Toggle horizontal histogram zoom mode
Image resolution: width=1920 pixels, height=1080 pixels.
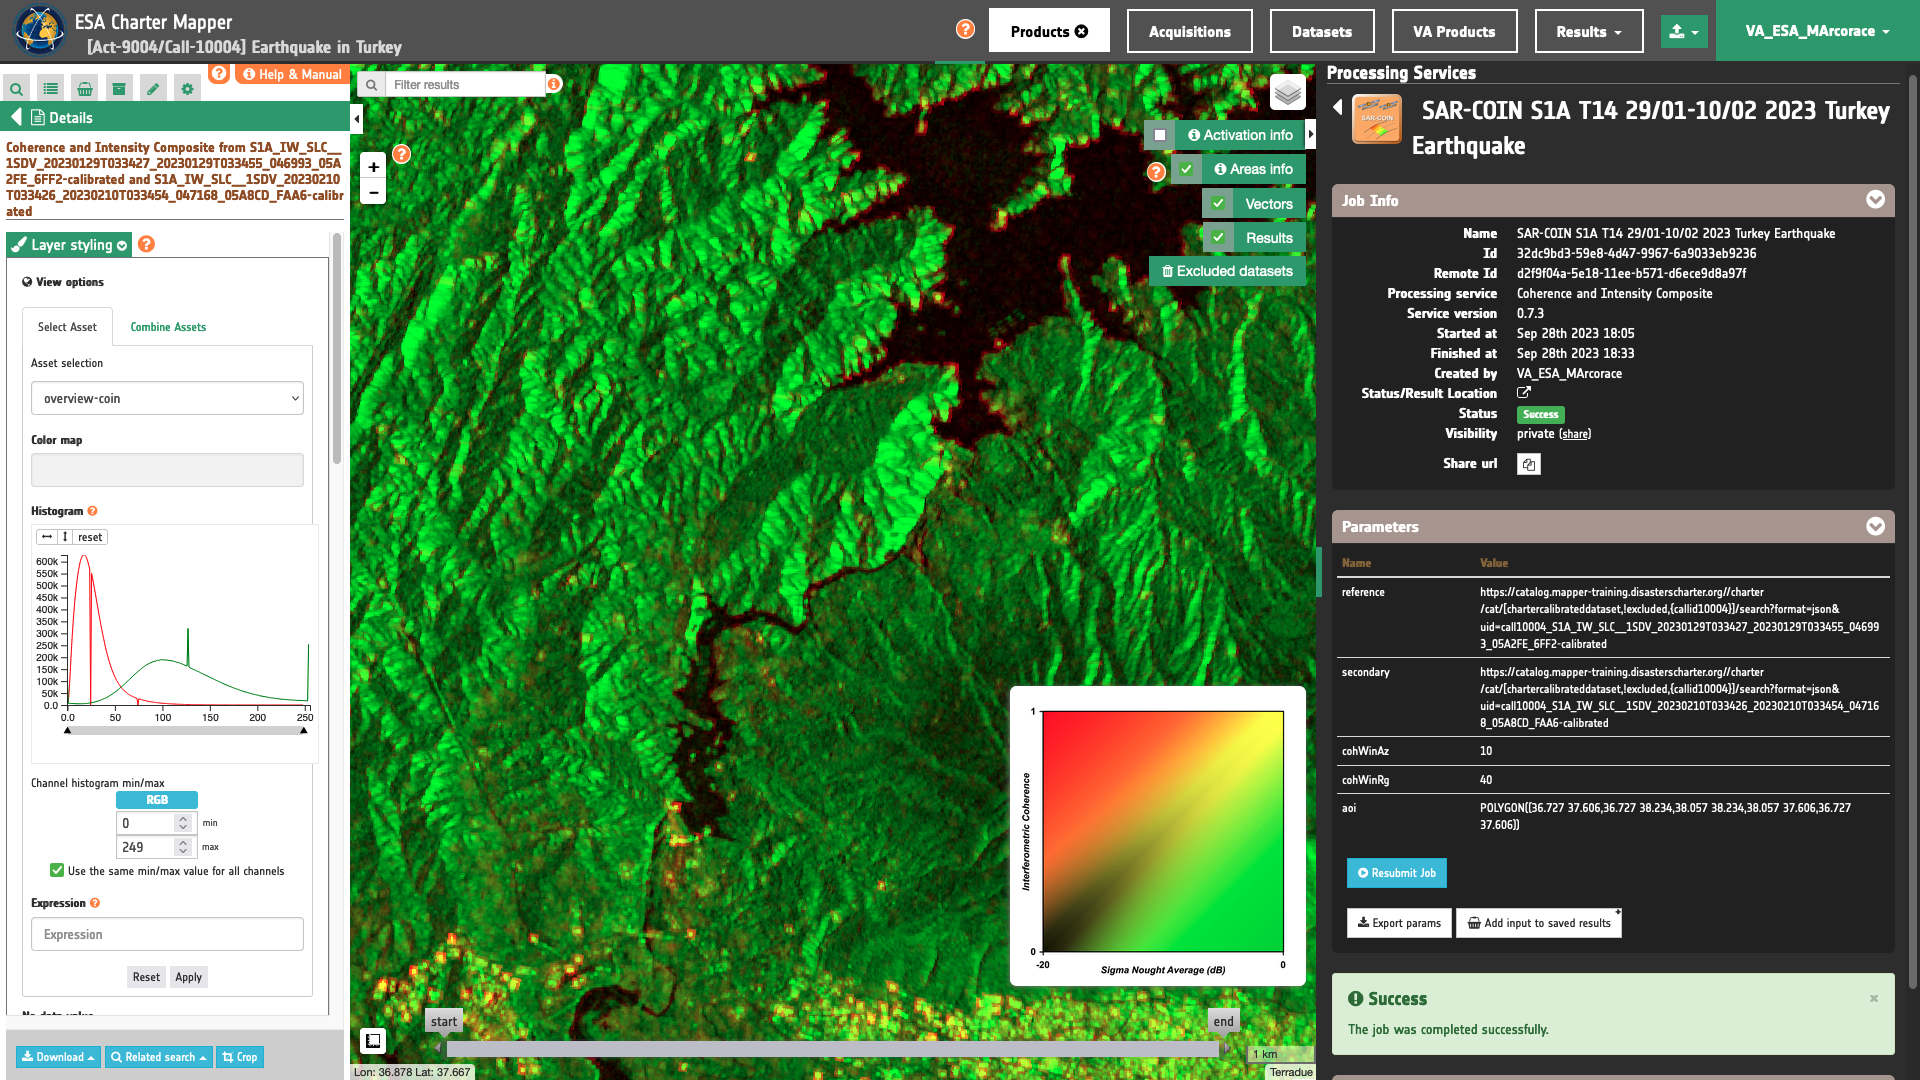(x=47, y=537)
